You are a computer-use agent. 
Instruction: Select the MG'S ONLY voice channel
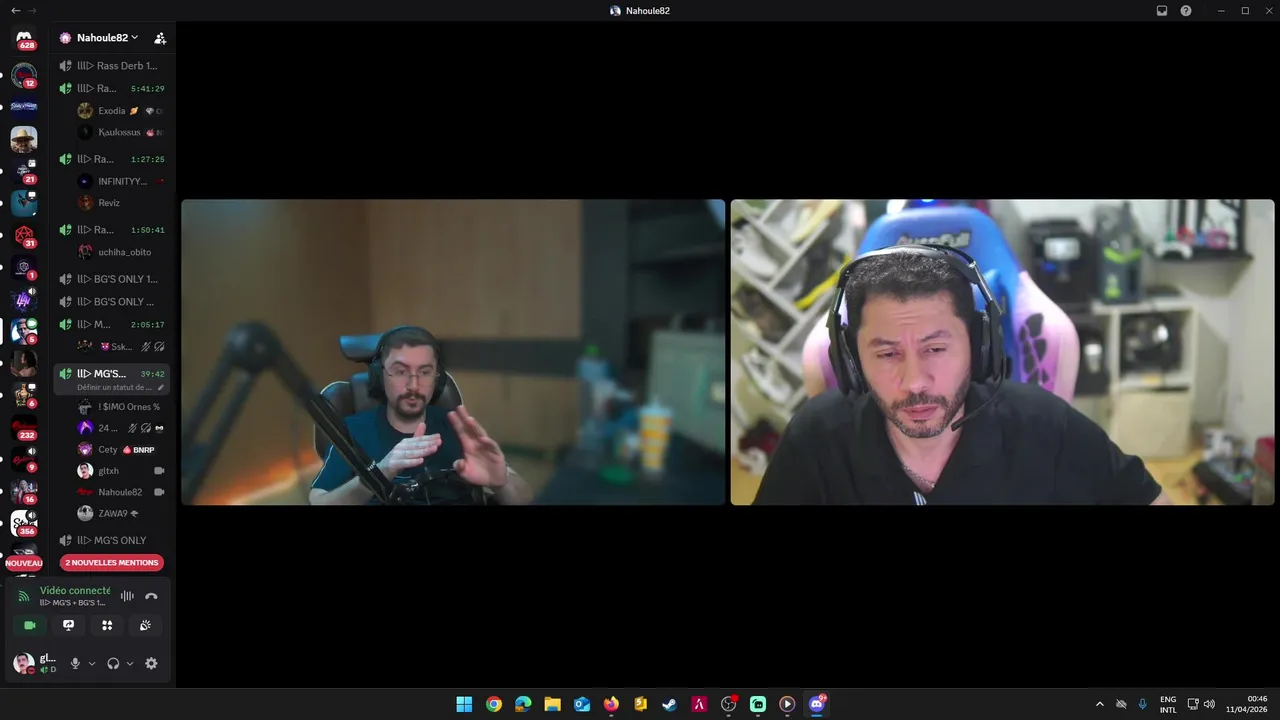pyautogui.click(x=111, y=541)
